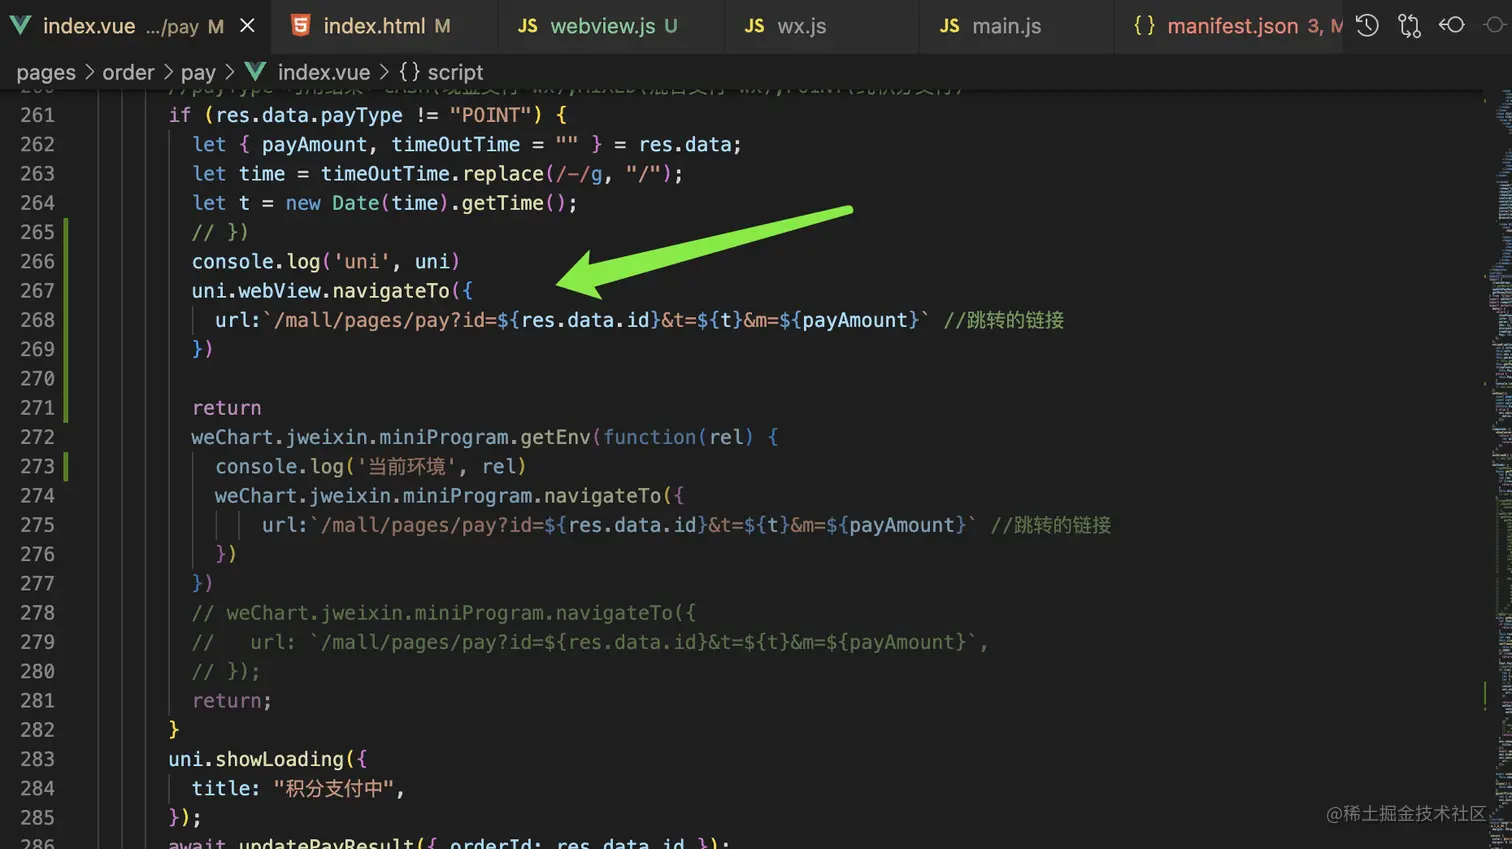Click the JS icon on wx.js tab
The width and height of the screenshot is (1512, 849).
point(754,26)
